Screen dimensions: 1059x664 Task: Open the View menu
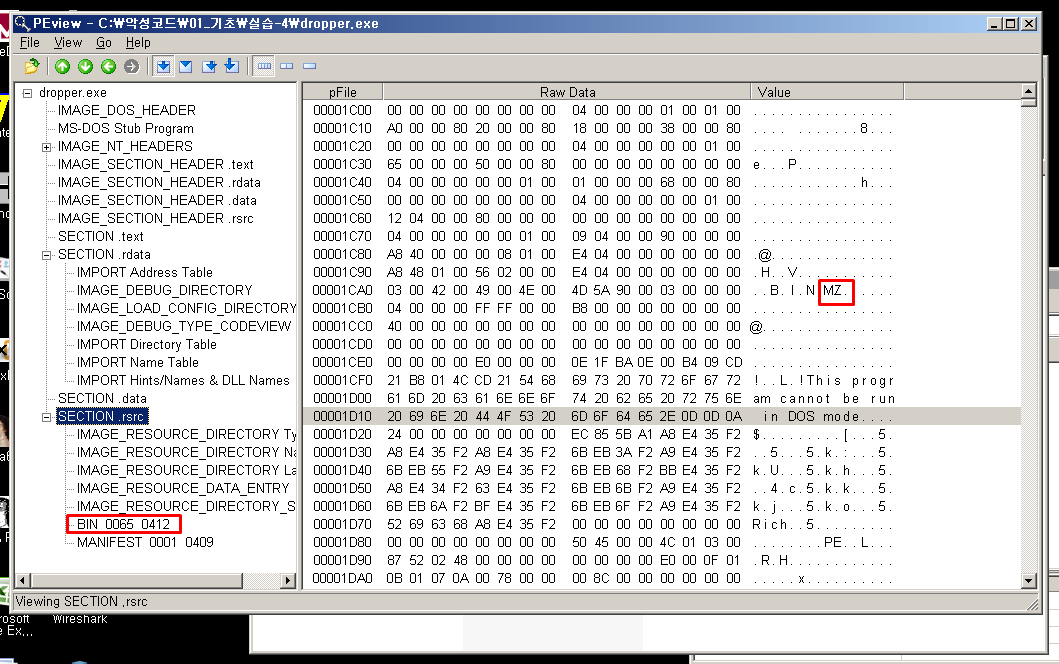68,43
